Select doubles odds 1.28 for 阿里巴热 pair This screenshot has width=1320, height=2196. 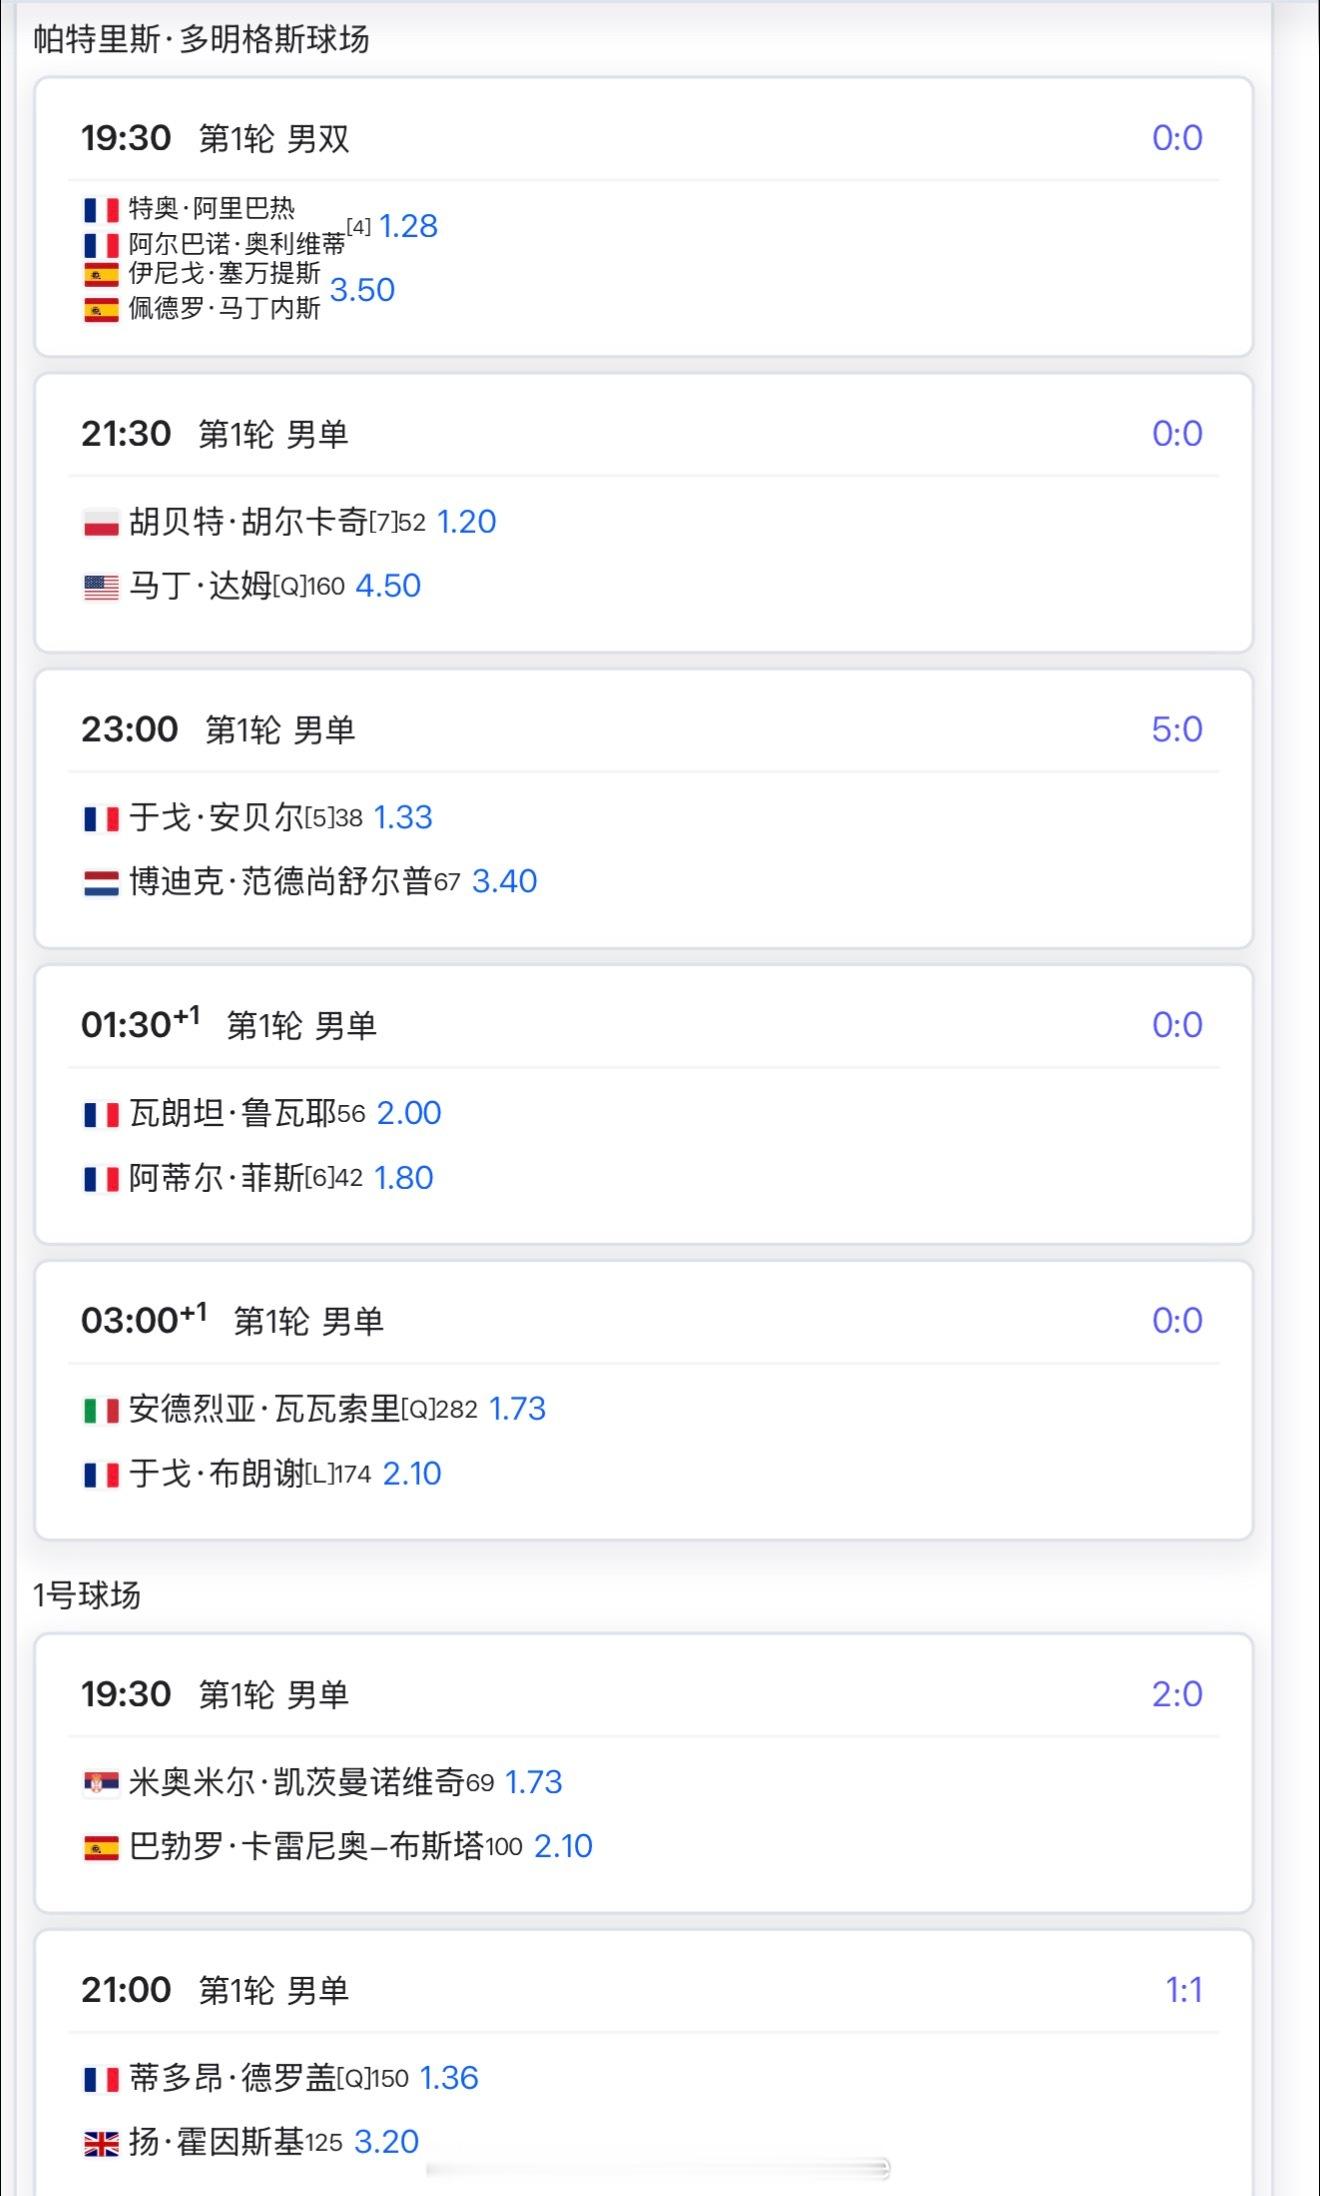coord(408,226)
